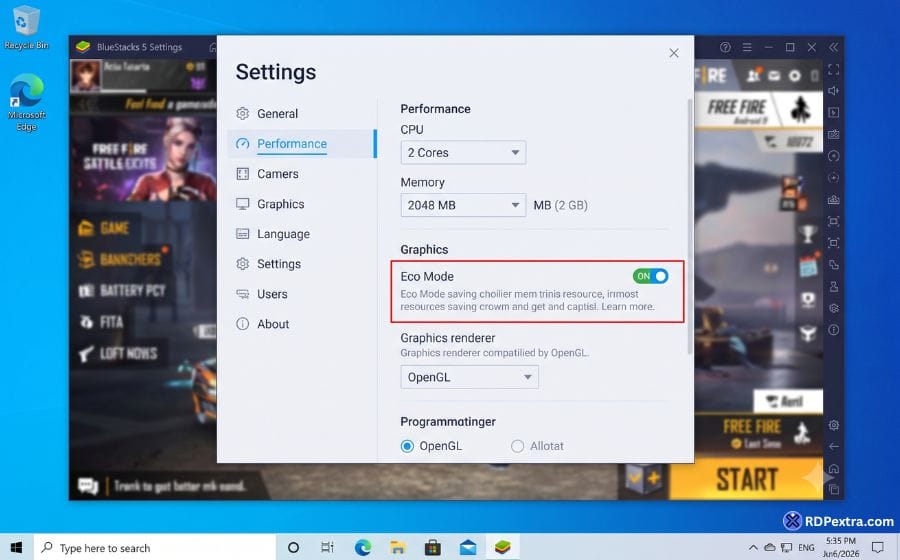The height and width of the screenshot is (560, 900).
Task: Click the About info icon
Action: tap(243, 324)
